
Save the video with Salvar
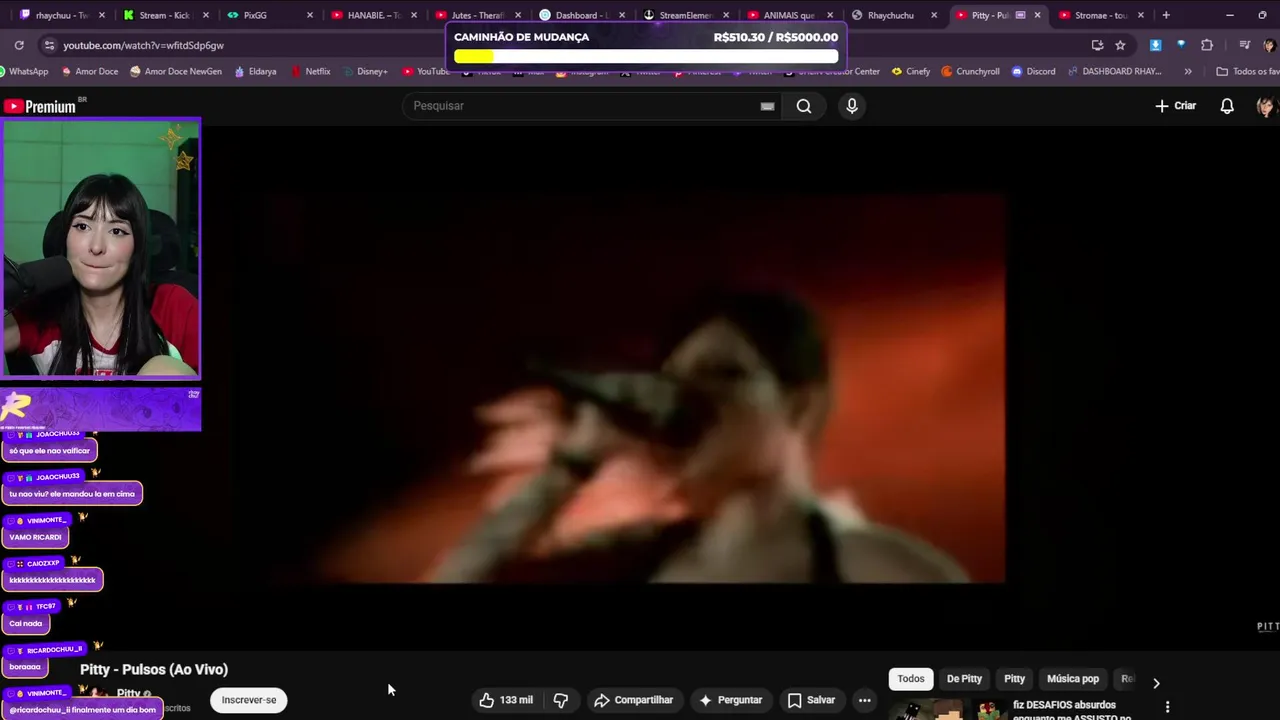(x=811, y=700)
